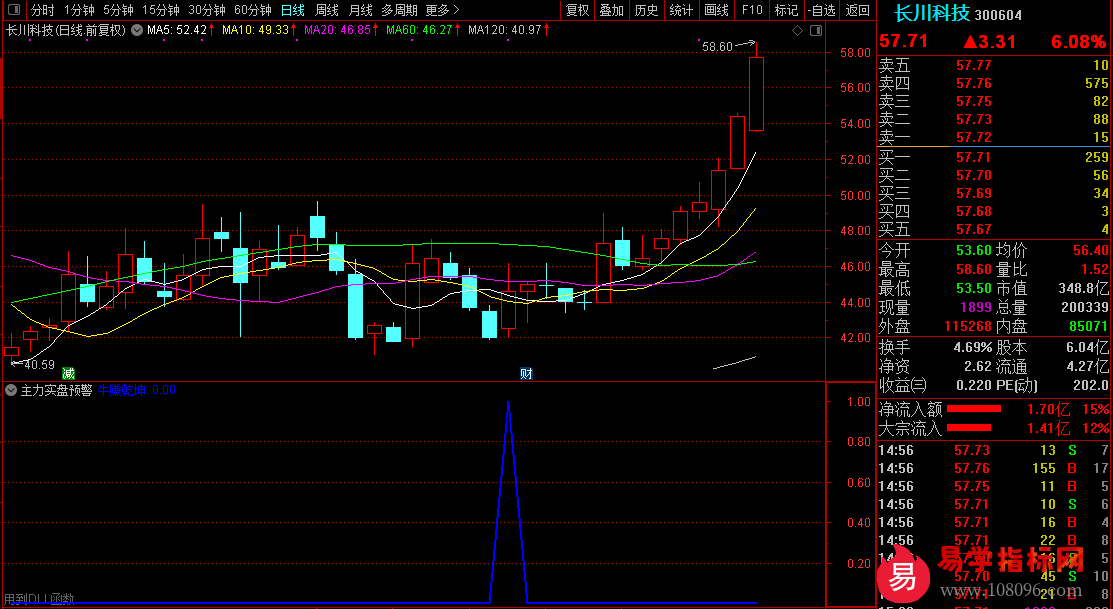The width and height of the screenshot is (1113, 609).
Task: Click the MA10: 49.33 label
Action: tap(256, 31)
